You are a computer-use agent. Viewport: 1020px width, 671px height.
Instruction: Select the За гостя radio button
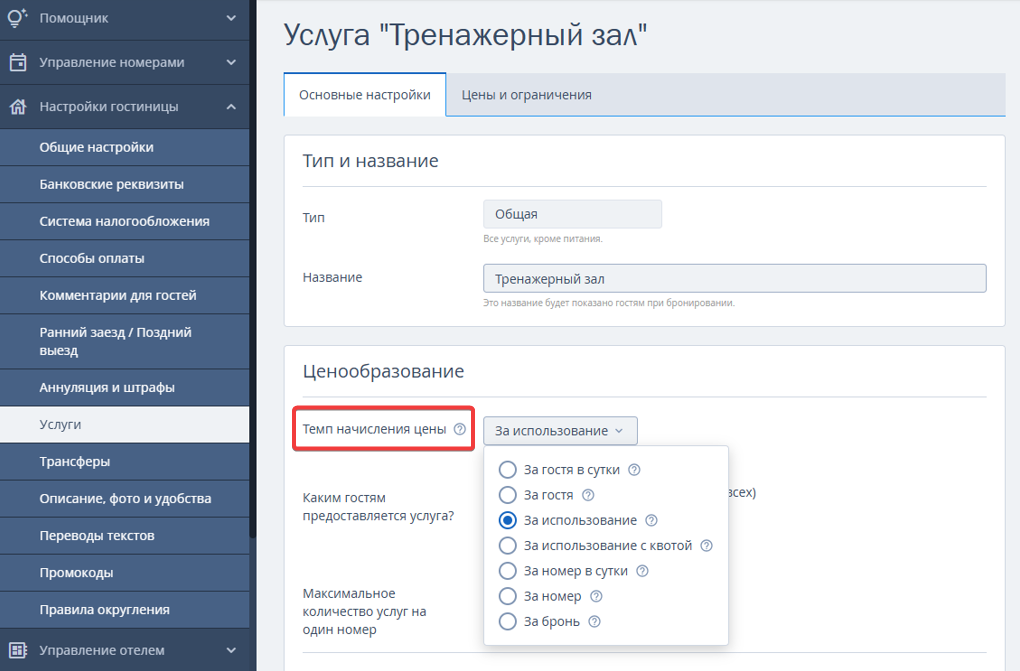tap(507, 495)
